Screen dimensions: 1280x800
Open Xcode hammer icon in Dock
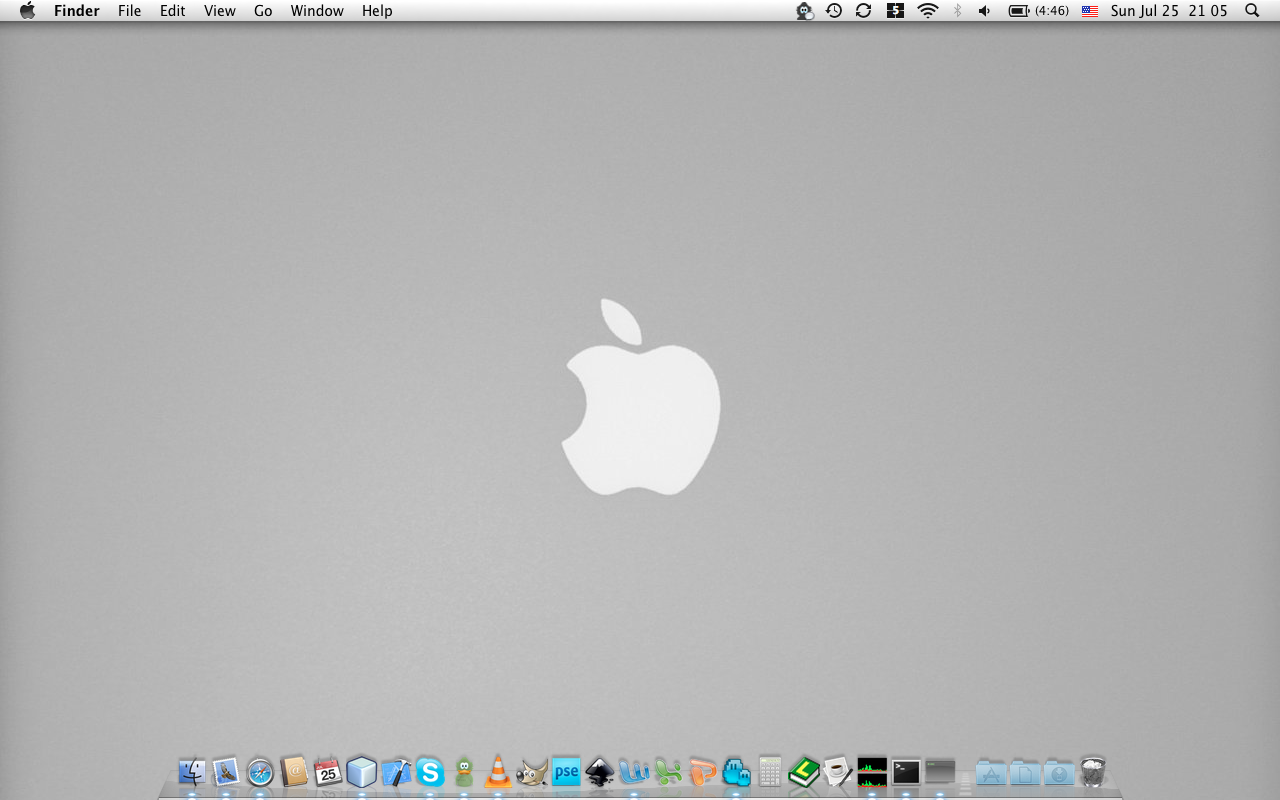[396, 772]
